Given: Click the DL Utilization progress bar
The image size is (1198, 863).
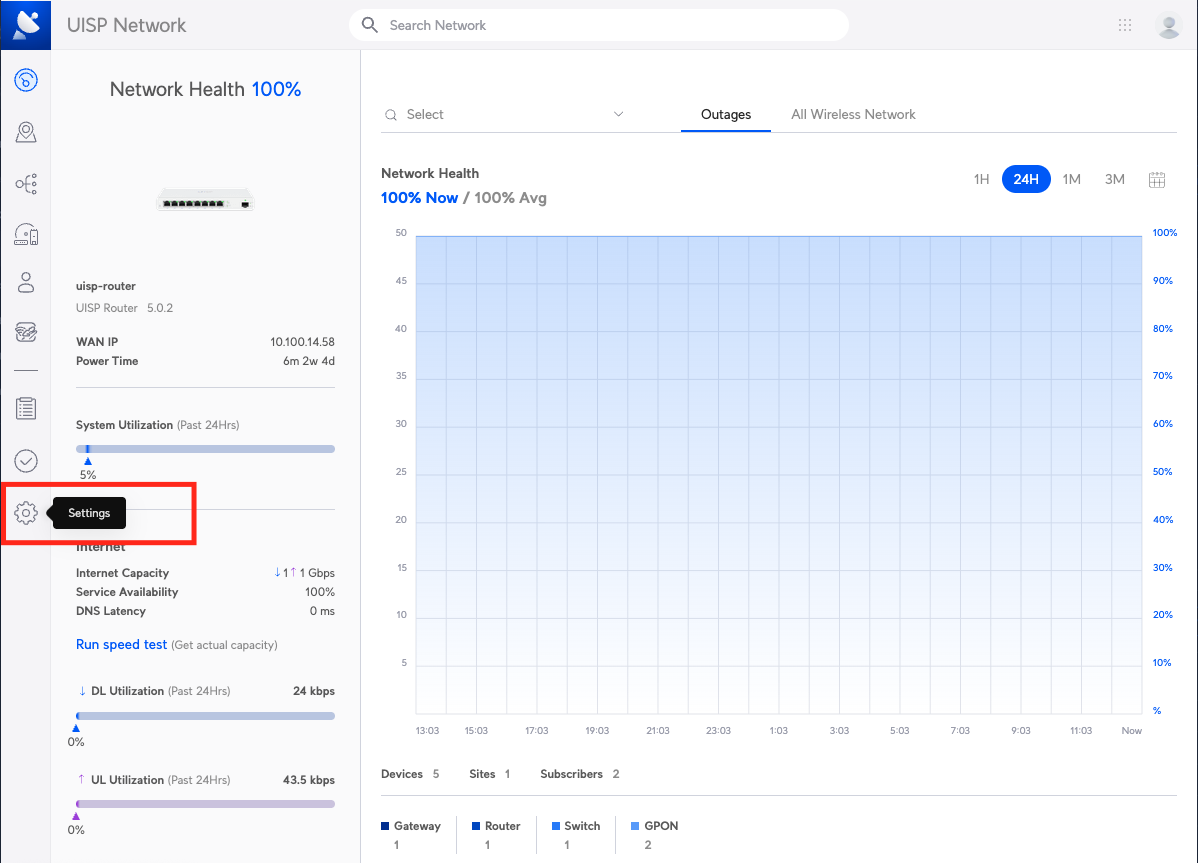Looking at the screenshot, I should click(206, 716).
